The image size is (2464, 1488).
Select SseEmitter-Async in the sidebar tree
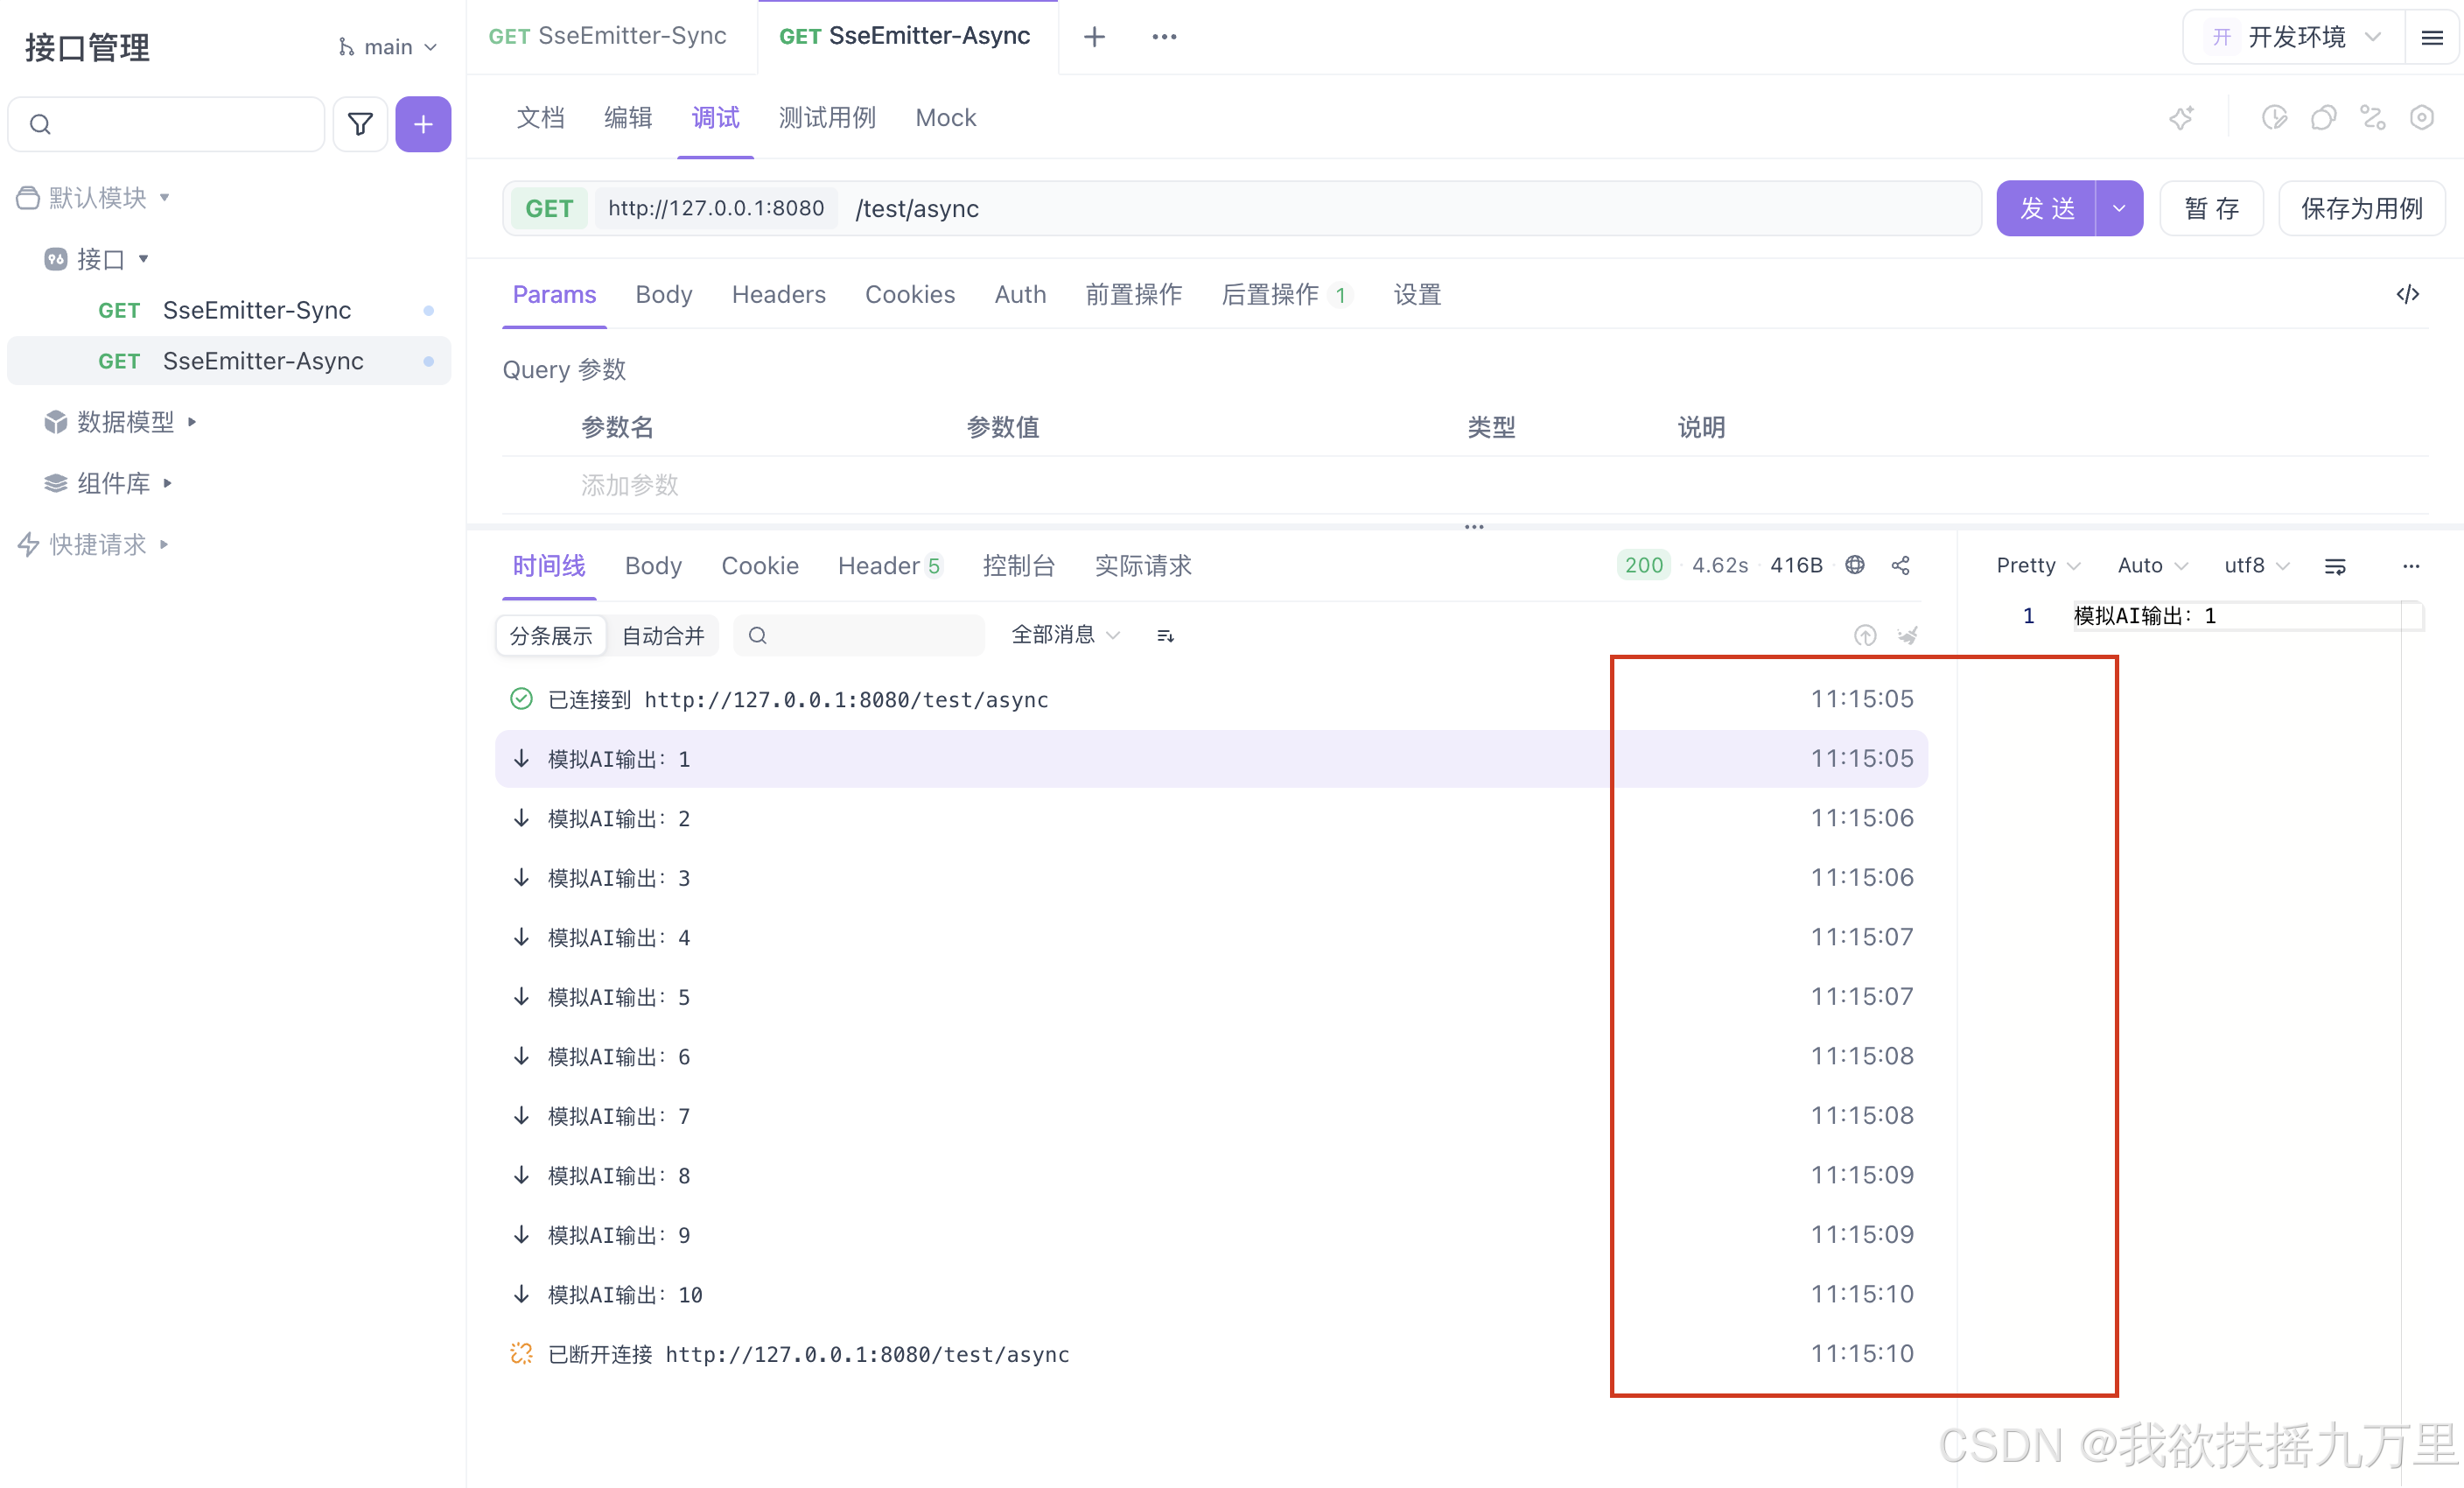[229, 361]
